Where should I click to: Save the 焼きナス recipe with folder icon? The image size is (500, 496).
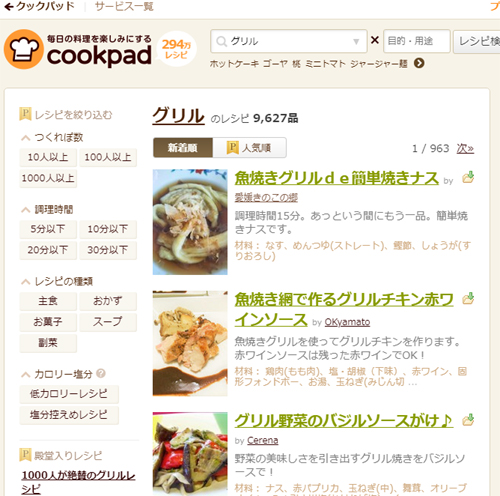(x=468, y=177)
